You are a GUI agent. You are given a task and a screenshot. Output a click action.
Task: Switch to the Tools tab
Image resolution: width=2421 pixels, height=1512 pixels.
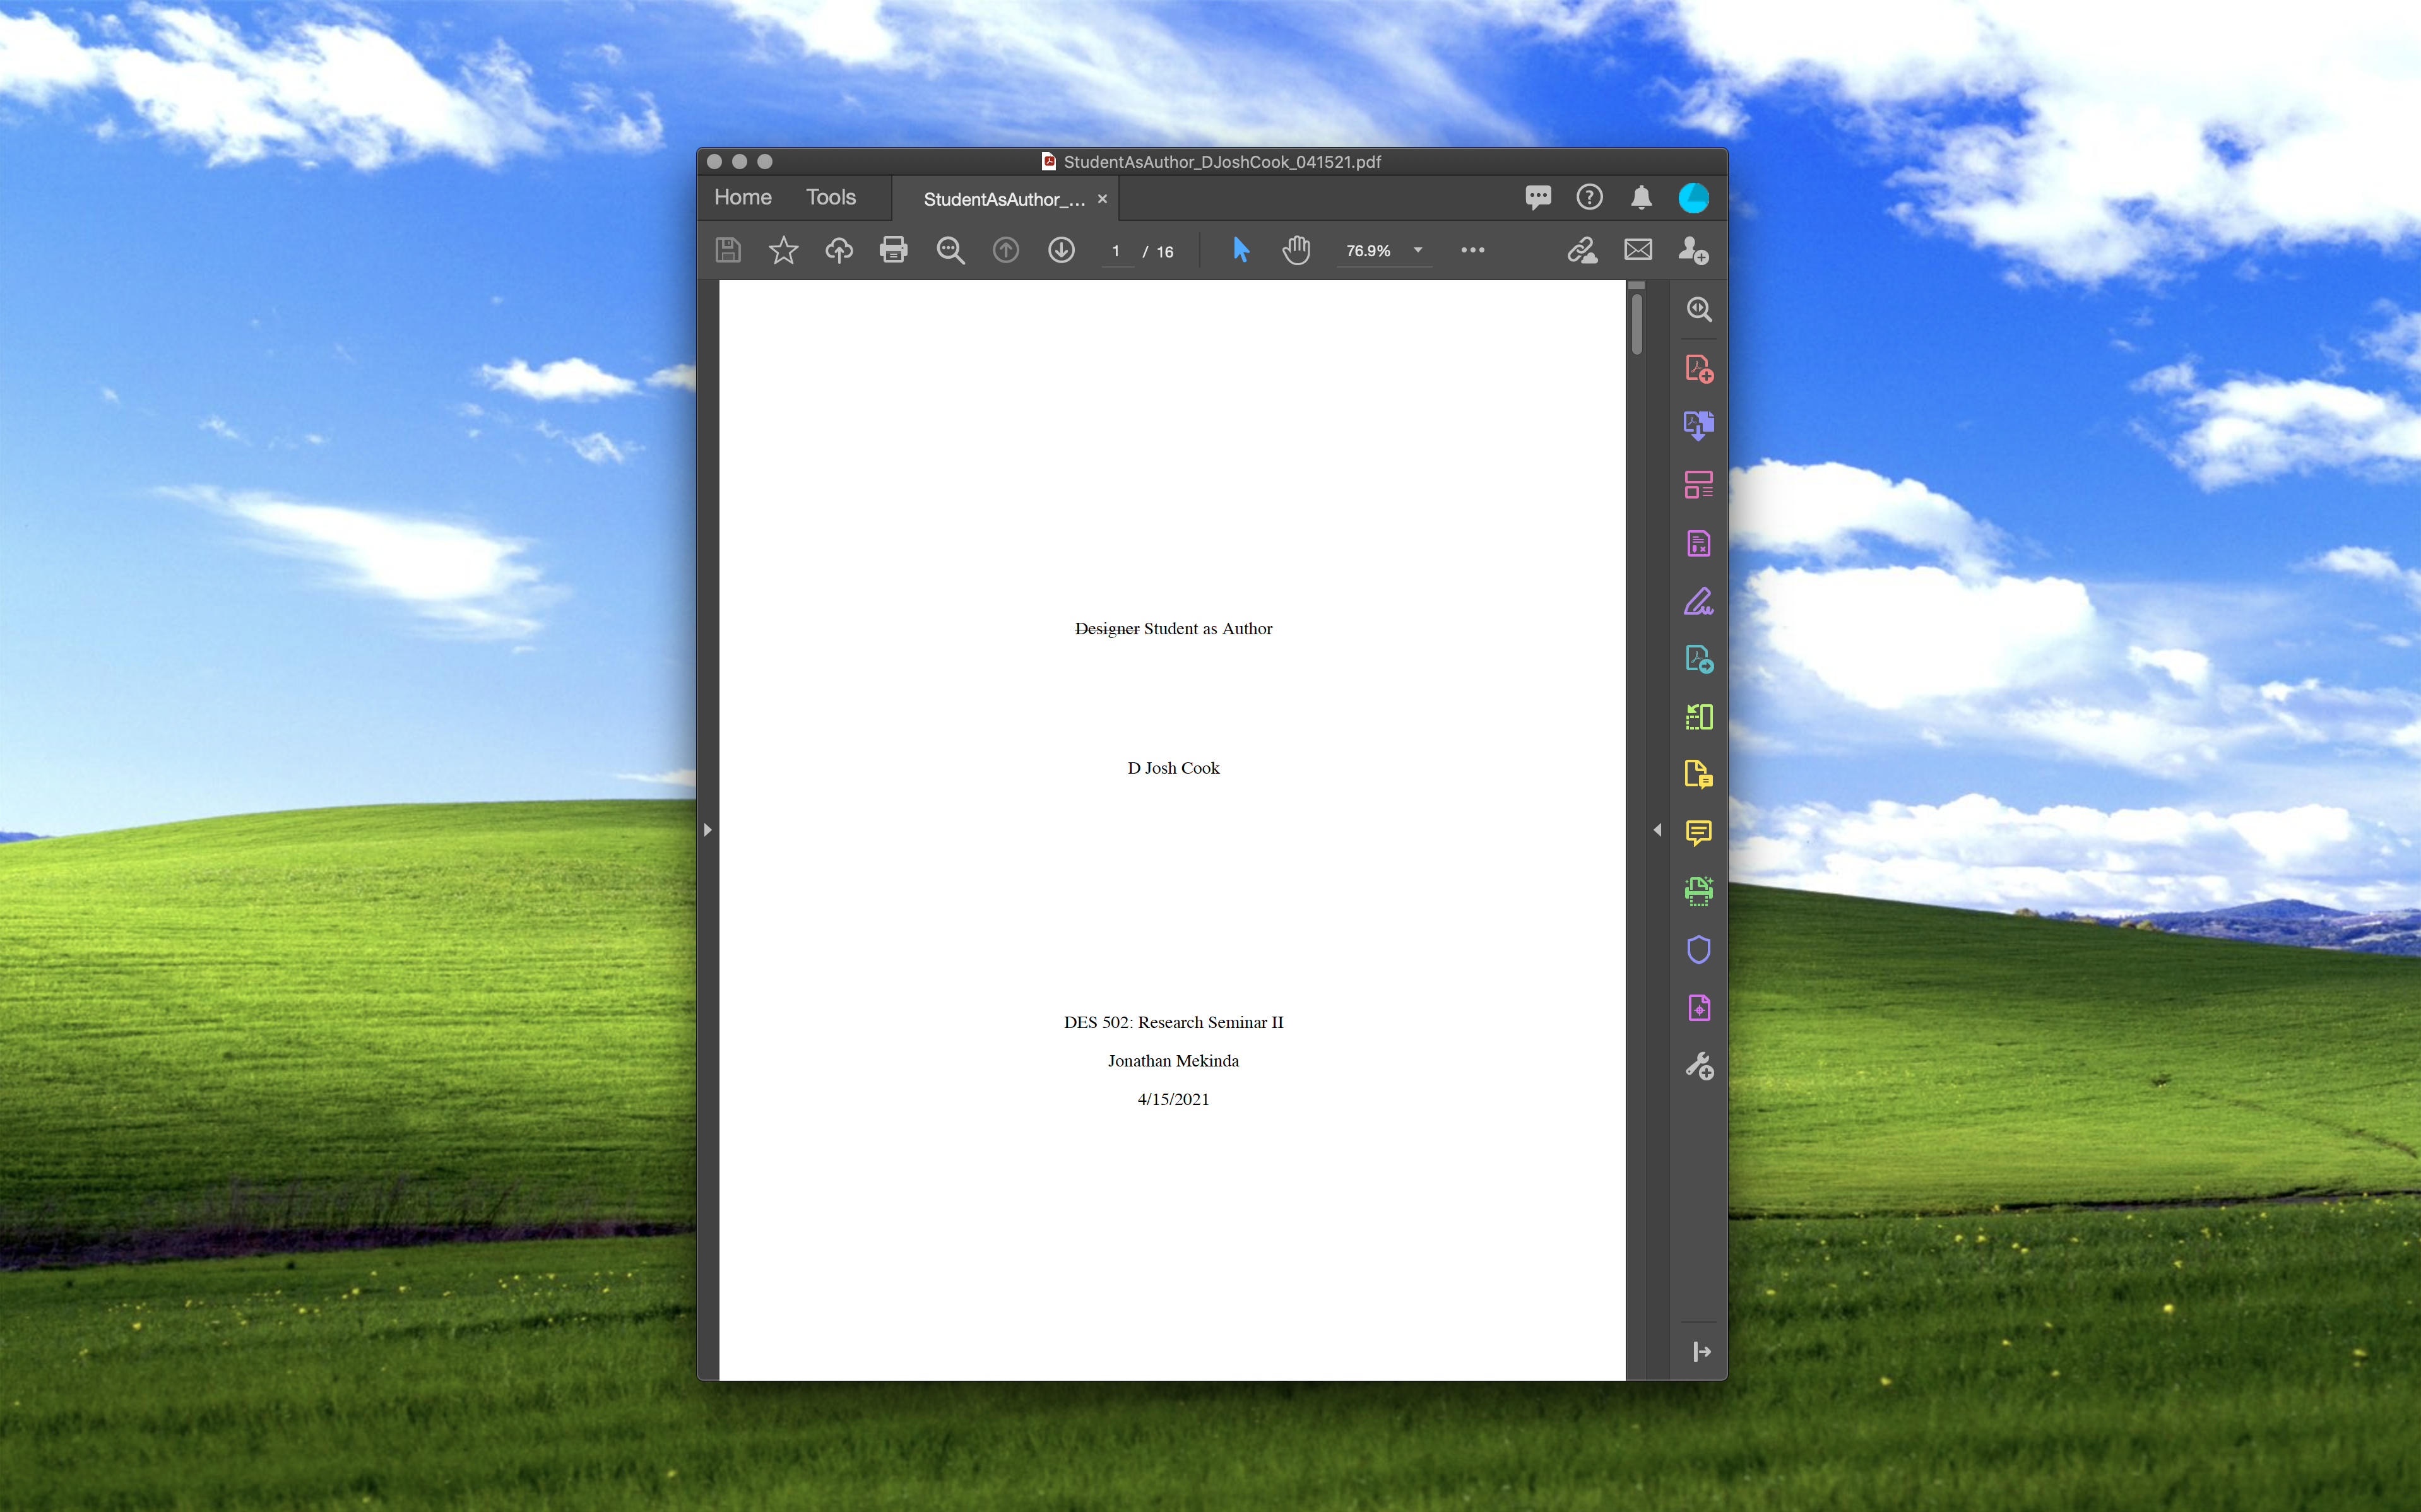[830, 197]
